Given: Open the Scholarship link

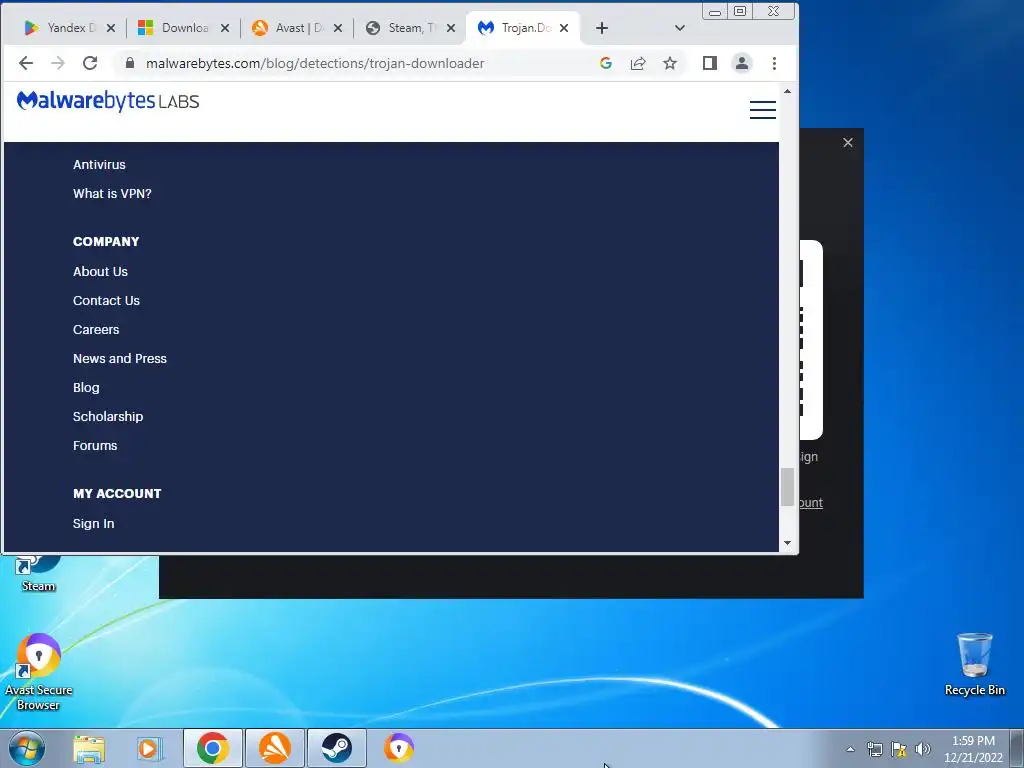Looking at the screenshot, I should point(108,417).
